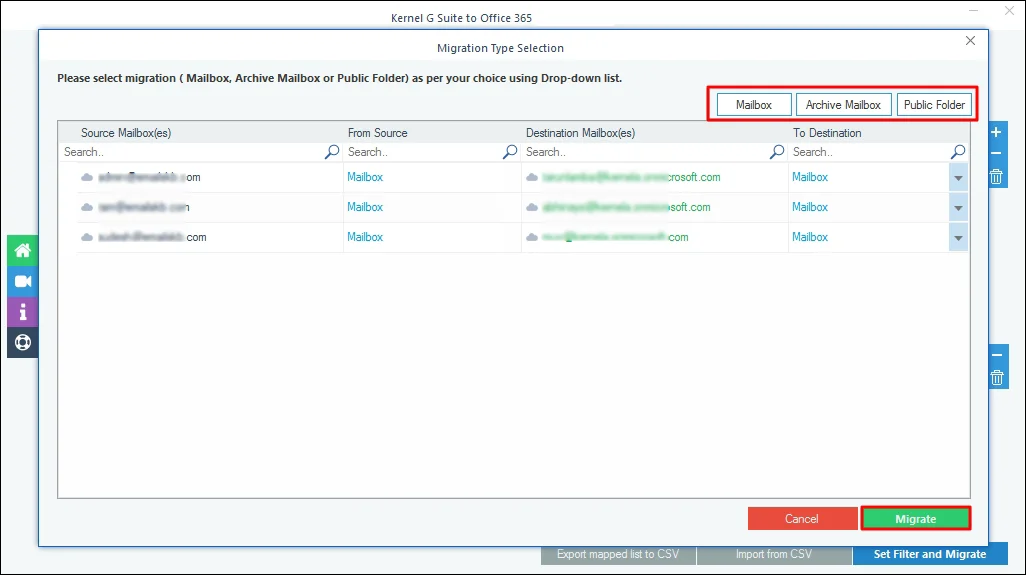1026x575 pixels.
Task: Select the Archive Mailbox type button
Action: tap(843, 105)
